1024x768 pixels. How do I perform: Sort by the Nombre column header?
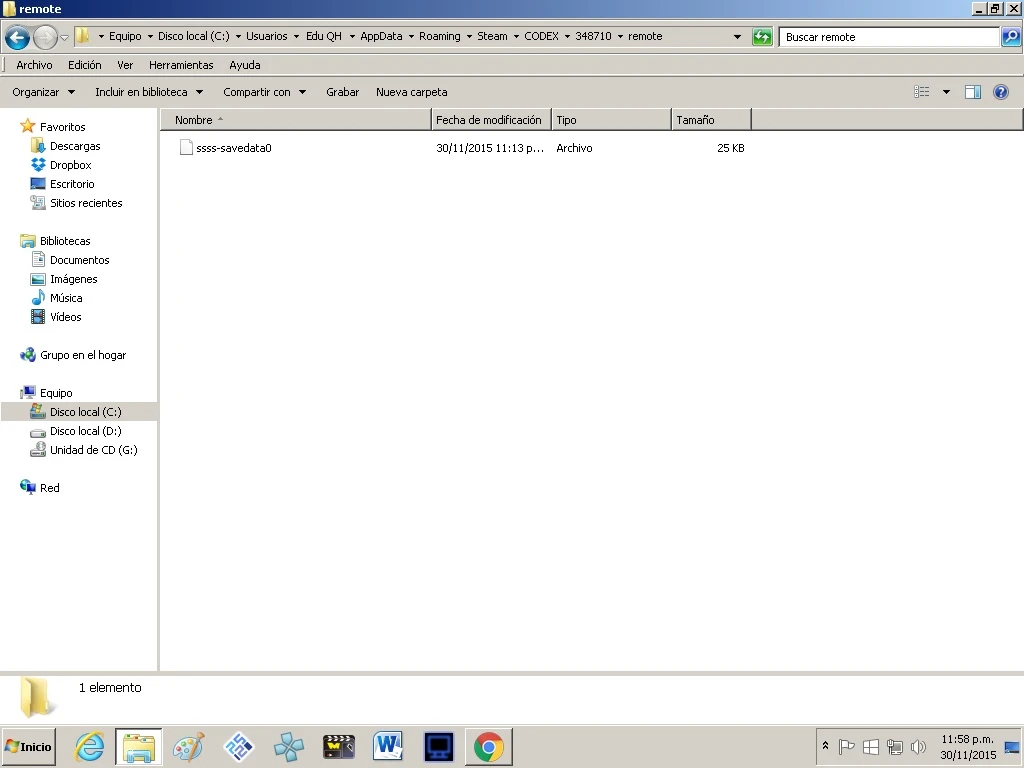[296, 120]
